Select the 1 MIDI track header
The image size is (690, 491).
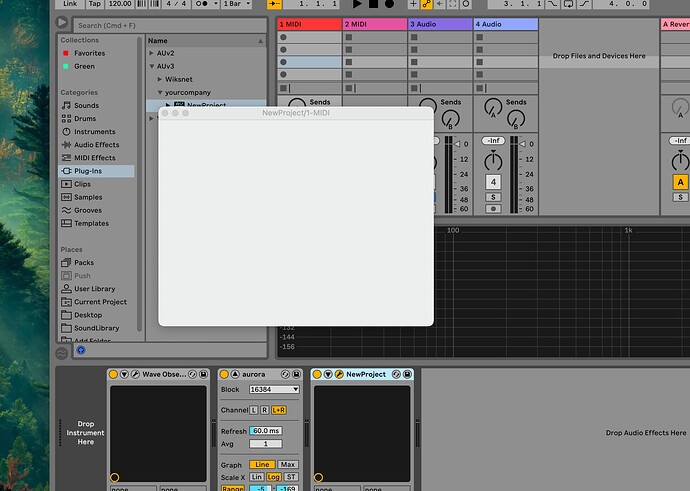[309, 24]
